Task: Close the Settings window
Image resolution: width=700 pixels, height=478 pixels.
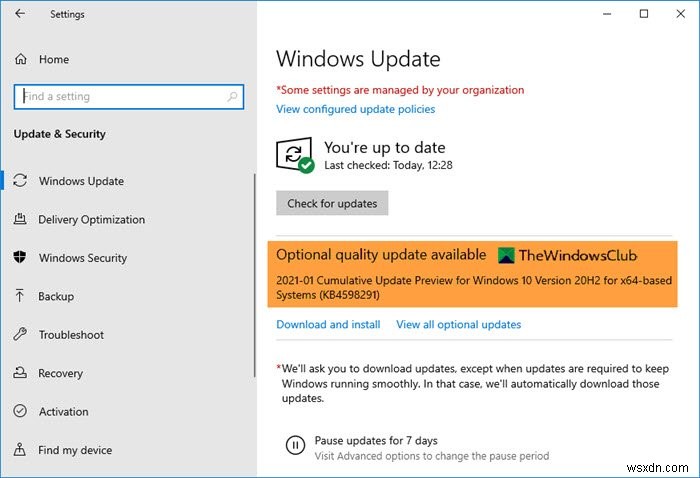Action: (x=680, y=14)
